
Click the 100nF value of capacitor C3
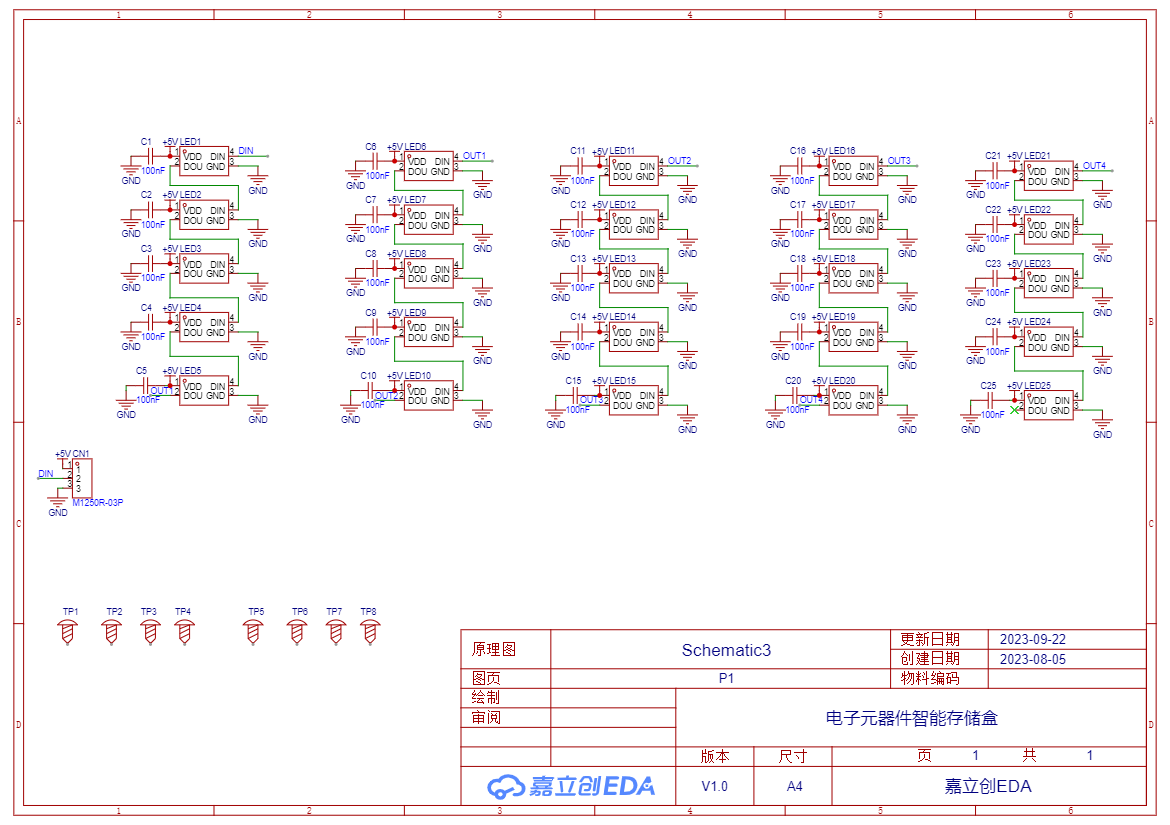153,277
